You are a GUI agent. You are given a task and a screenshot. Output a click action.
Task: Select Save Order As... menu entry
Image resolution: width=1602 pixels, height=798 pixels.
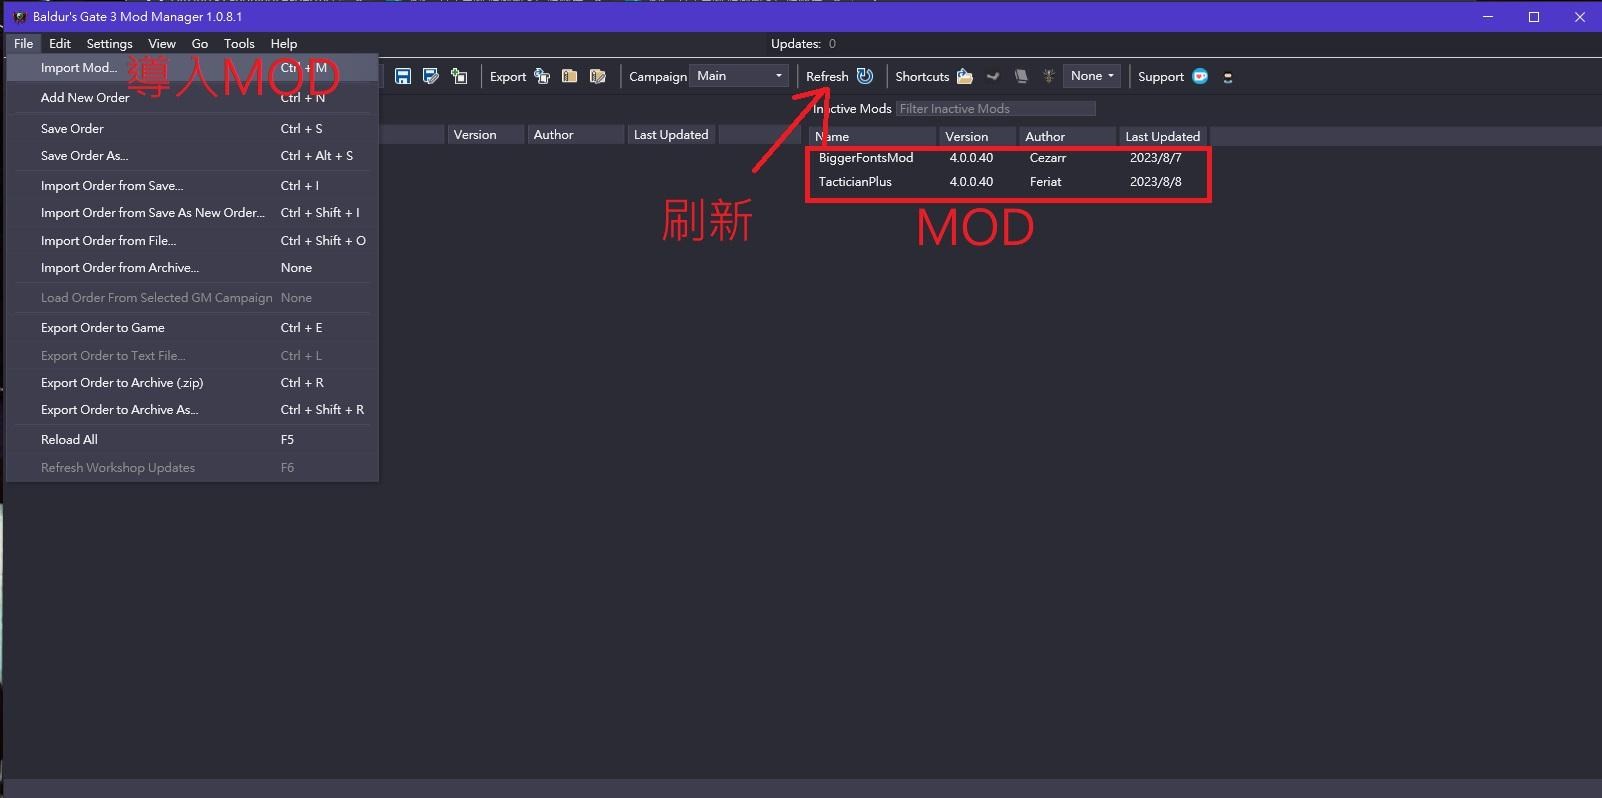pyautogui.click(x=192, y=156)
